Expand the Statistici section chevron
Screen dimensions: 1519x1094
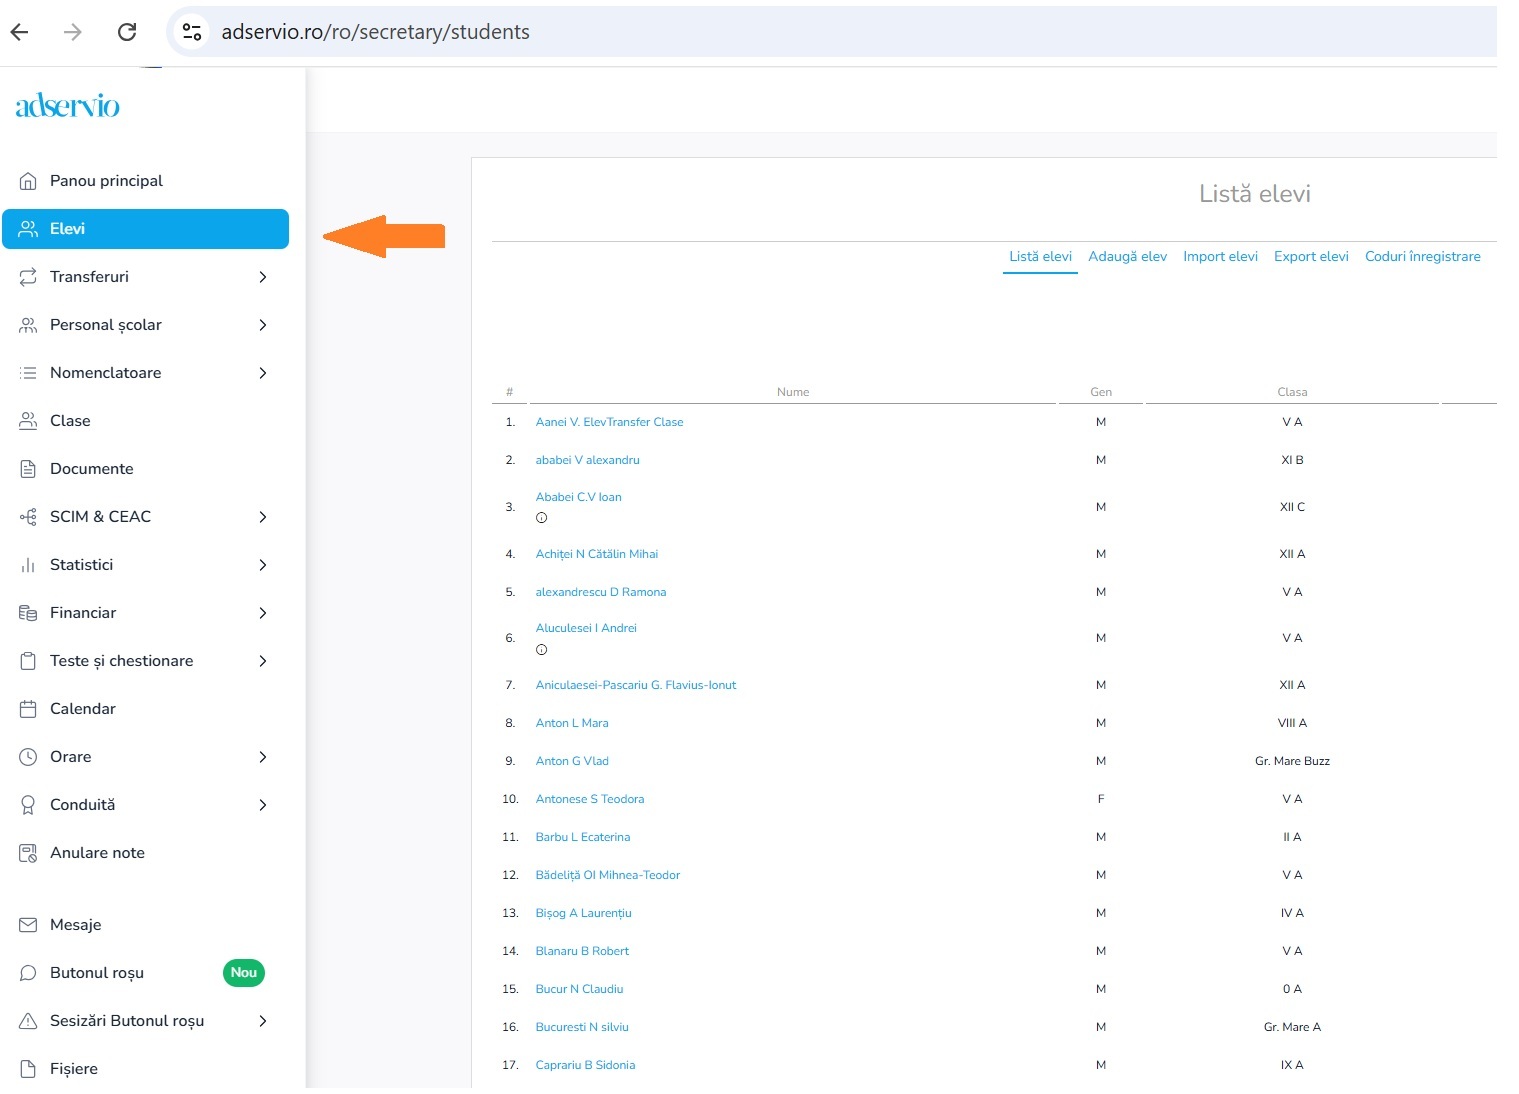click(263, 565)
